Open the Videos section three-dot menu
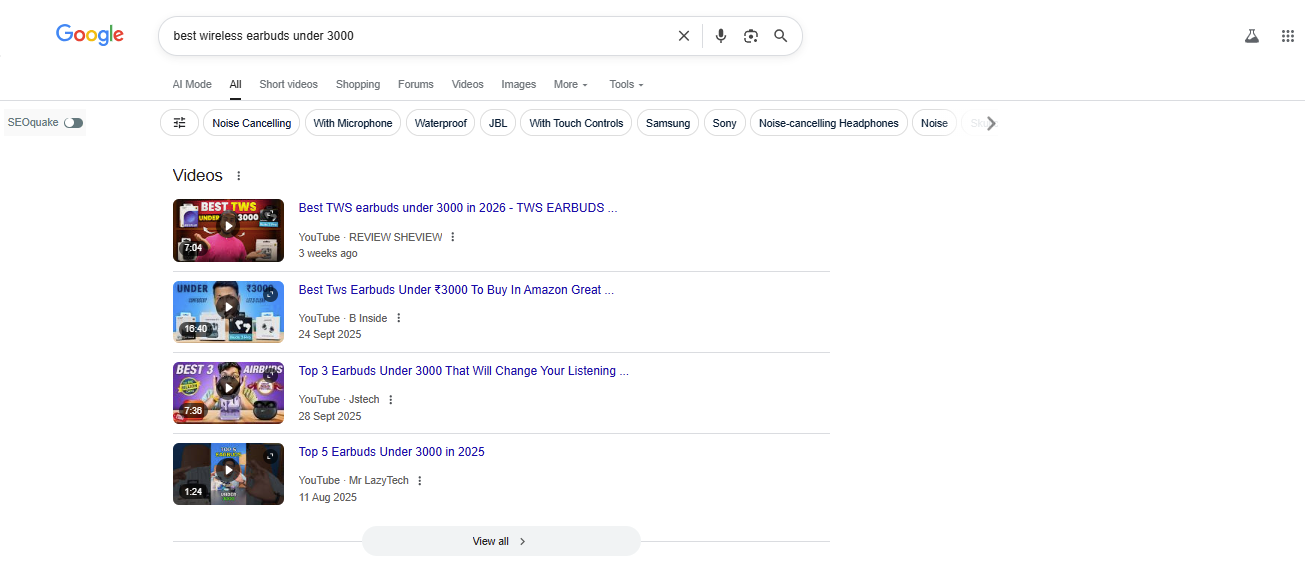Viewport: 1305px width, 567px height. (238, 176)
